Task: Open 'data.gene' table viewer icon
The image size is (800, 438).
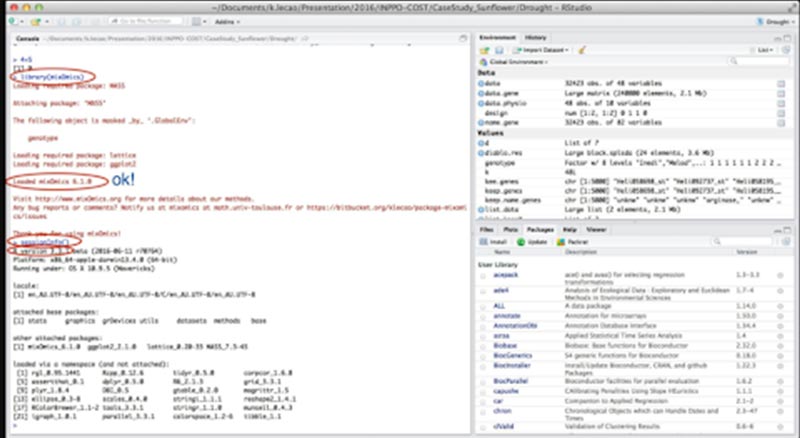Action: click(781, 94)
